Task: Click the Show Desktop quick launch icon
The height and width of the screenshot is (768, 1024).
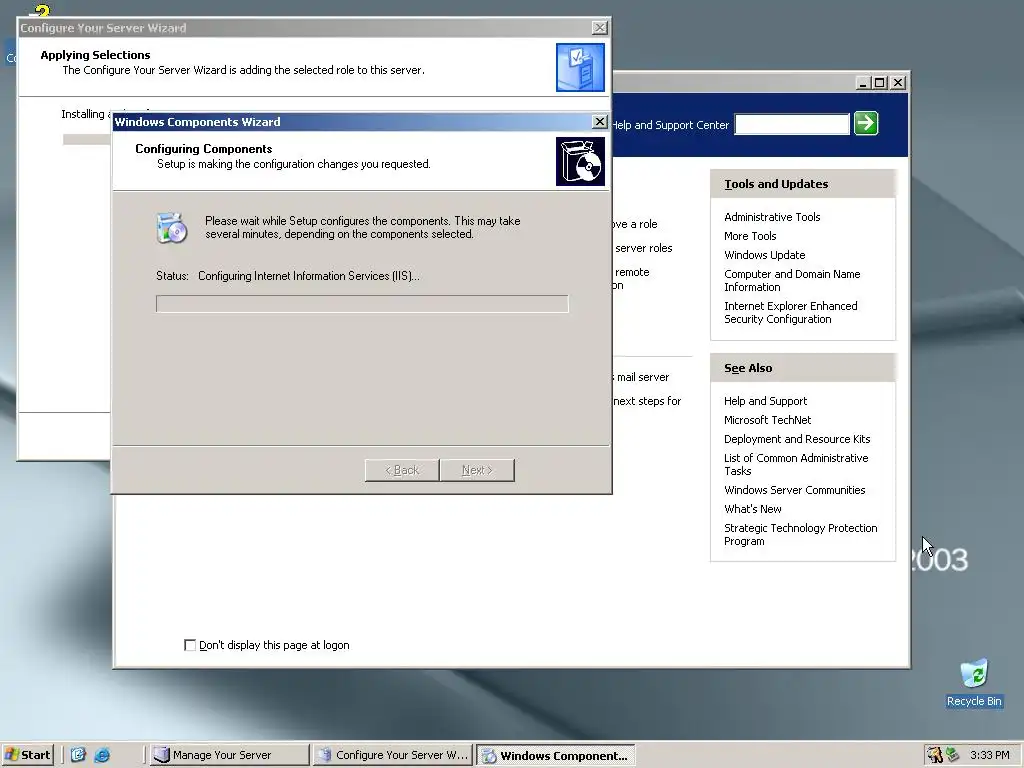Action: pyautogui.click(x=78, y=755)
